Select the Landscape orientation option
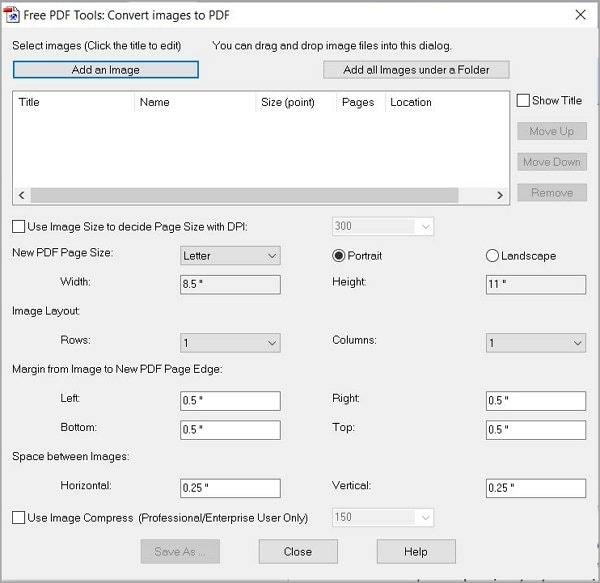The width and height of the screenshot is (600, 583). (492, 256)
